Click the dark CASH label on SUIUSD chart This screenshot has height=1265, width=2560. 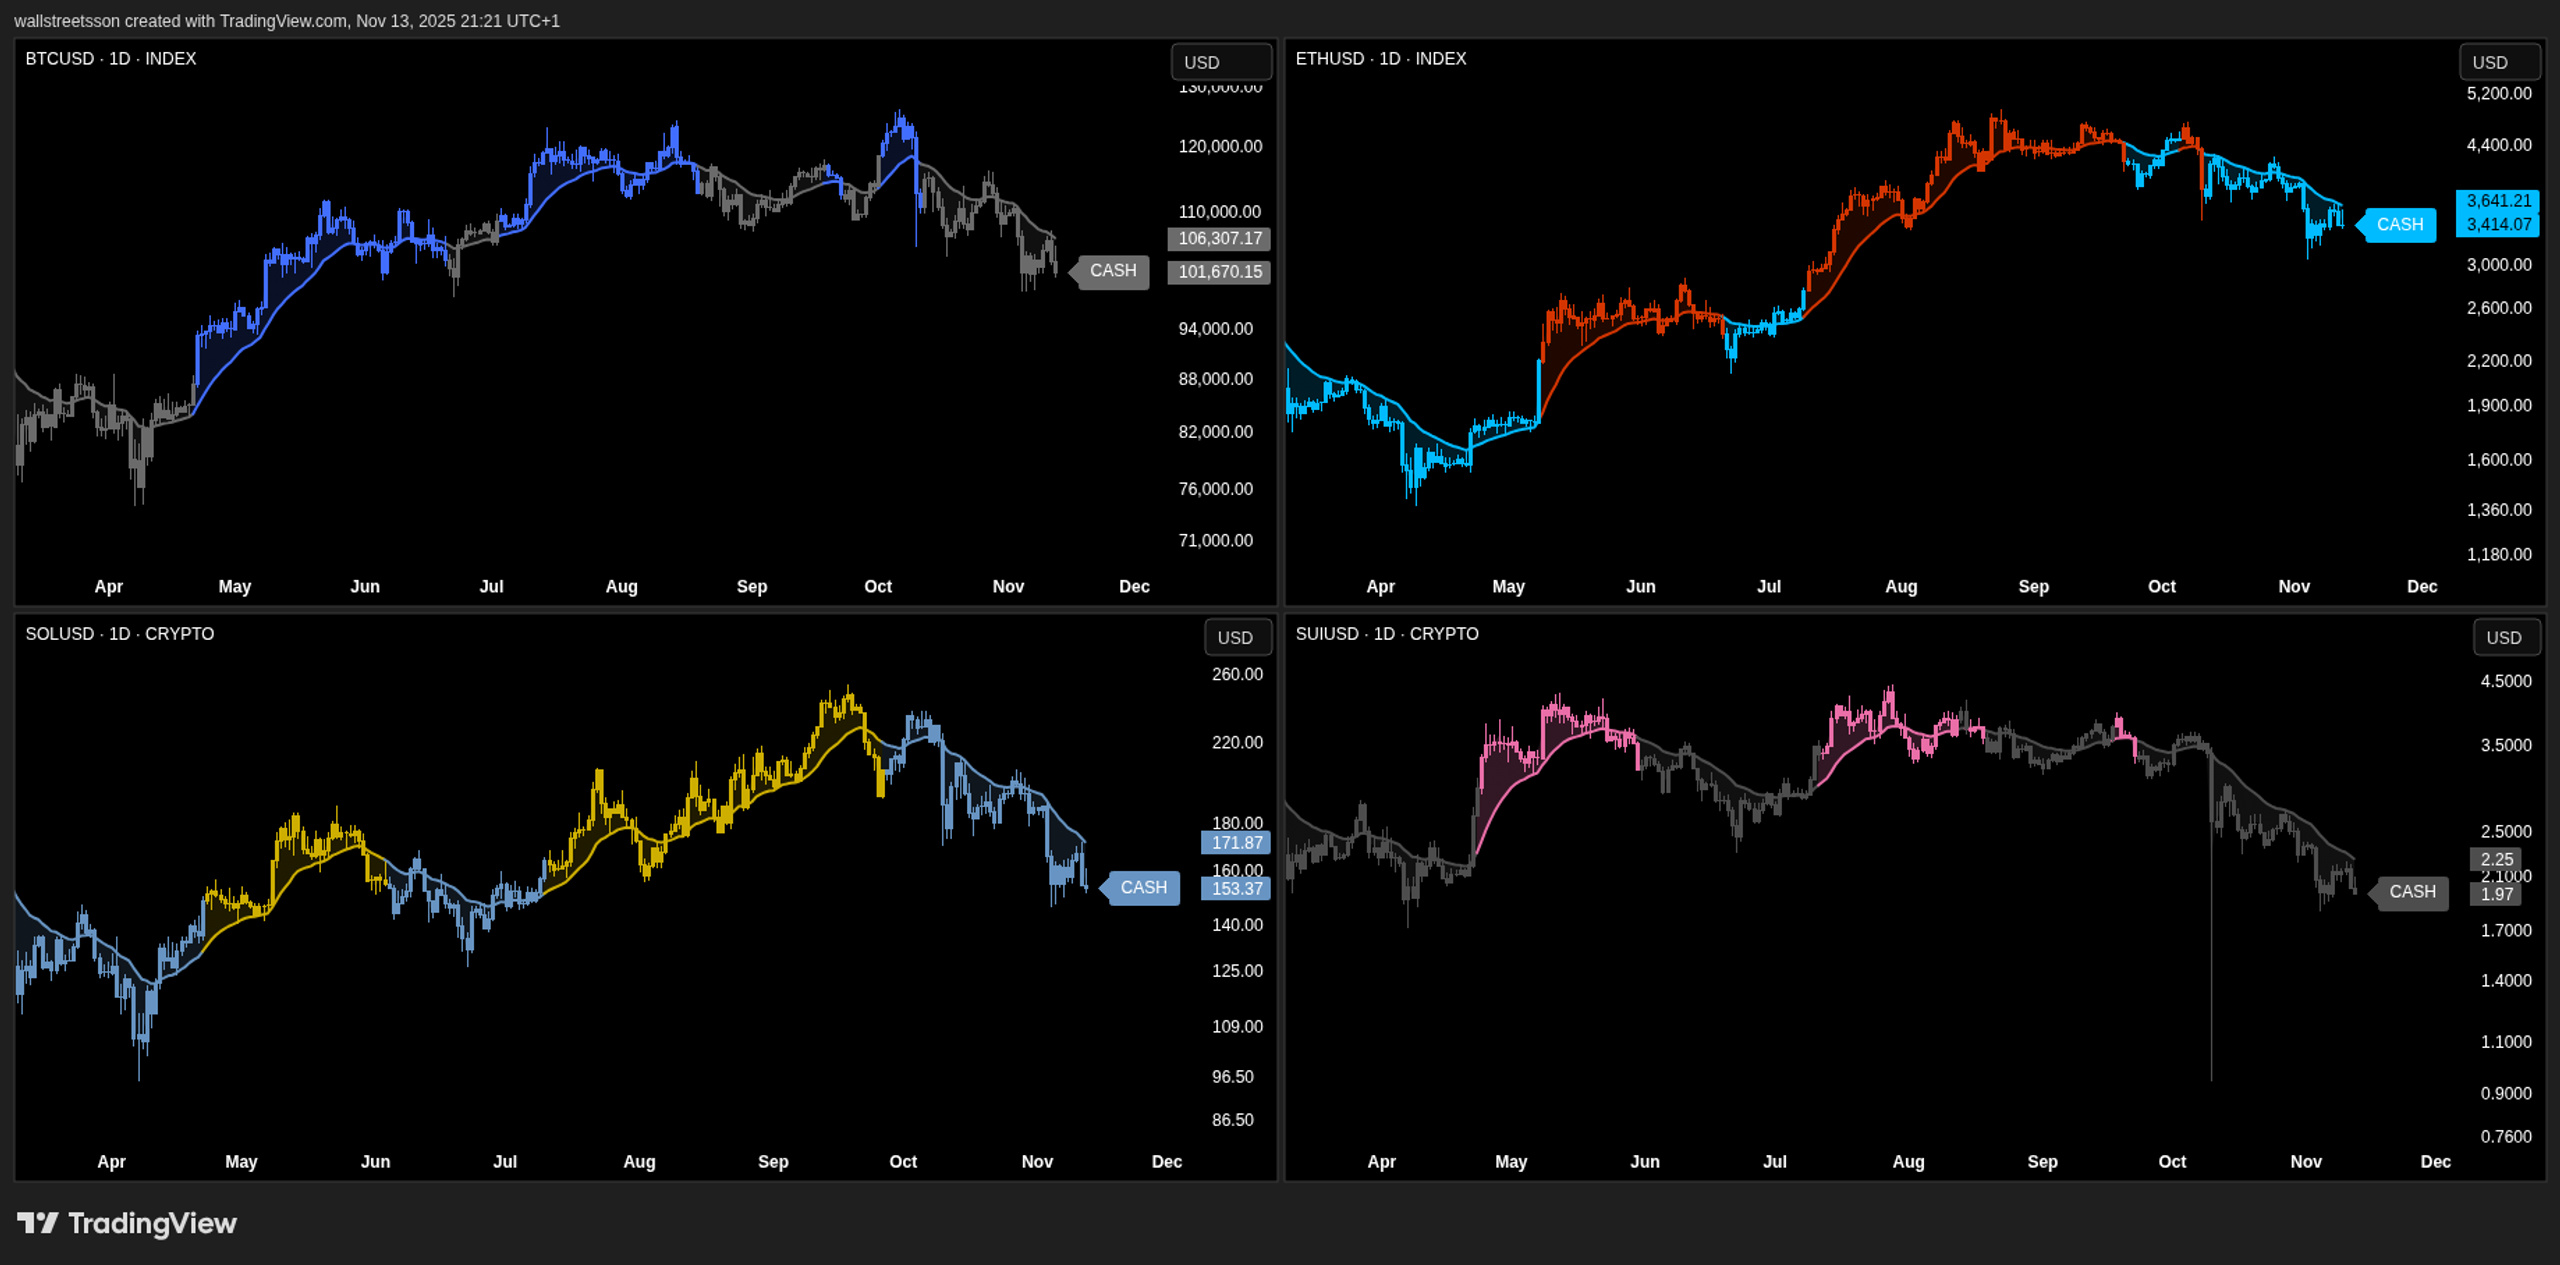pyautogui.click(x=2410, y=892)
